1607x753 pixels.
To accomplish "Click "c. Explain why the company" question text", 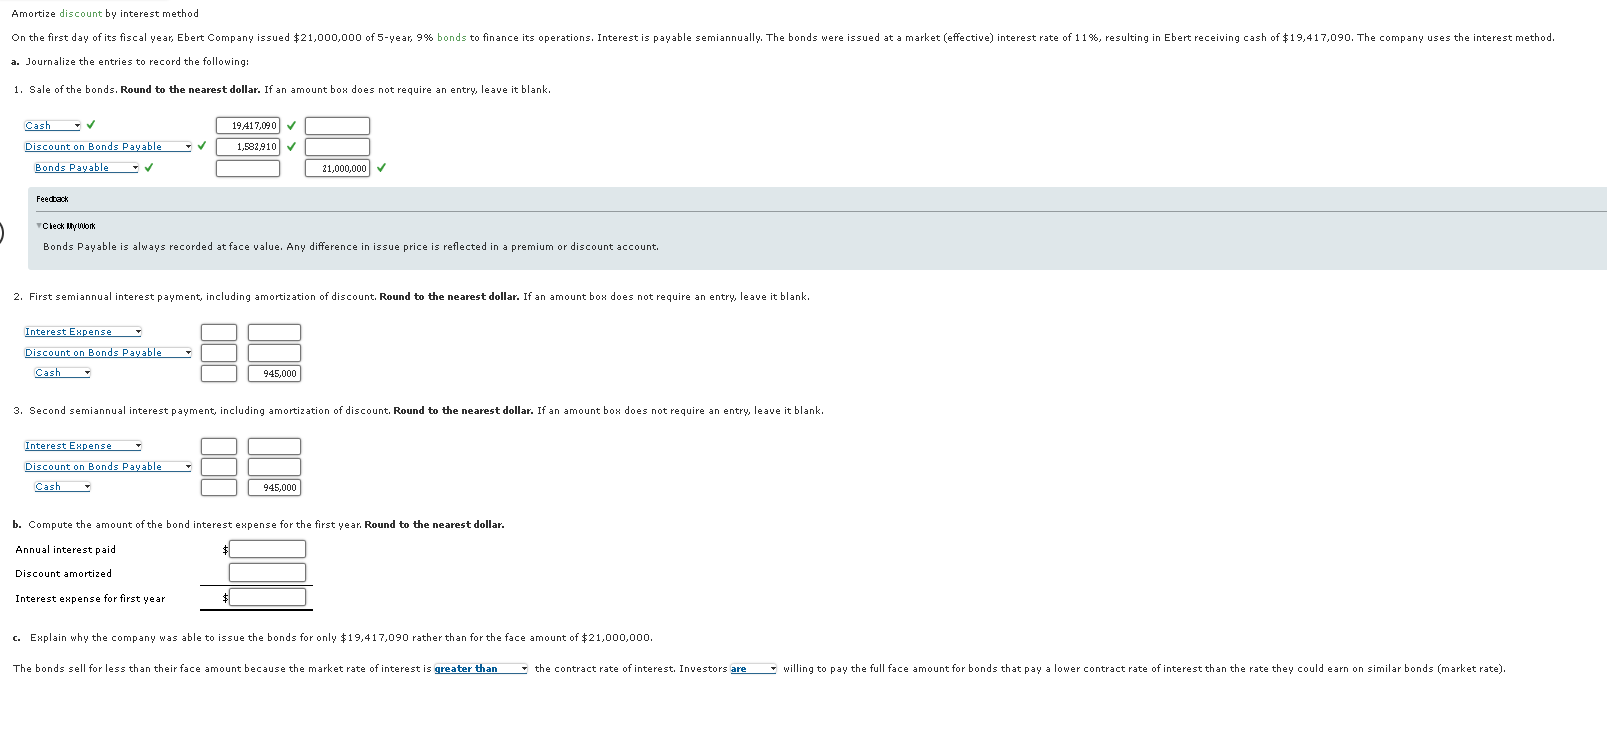I will click(333, 637).
